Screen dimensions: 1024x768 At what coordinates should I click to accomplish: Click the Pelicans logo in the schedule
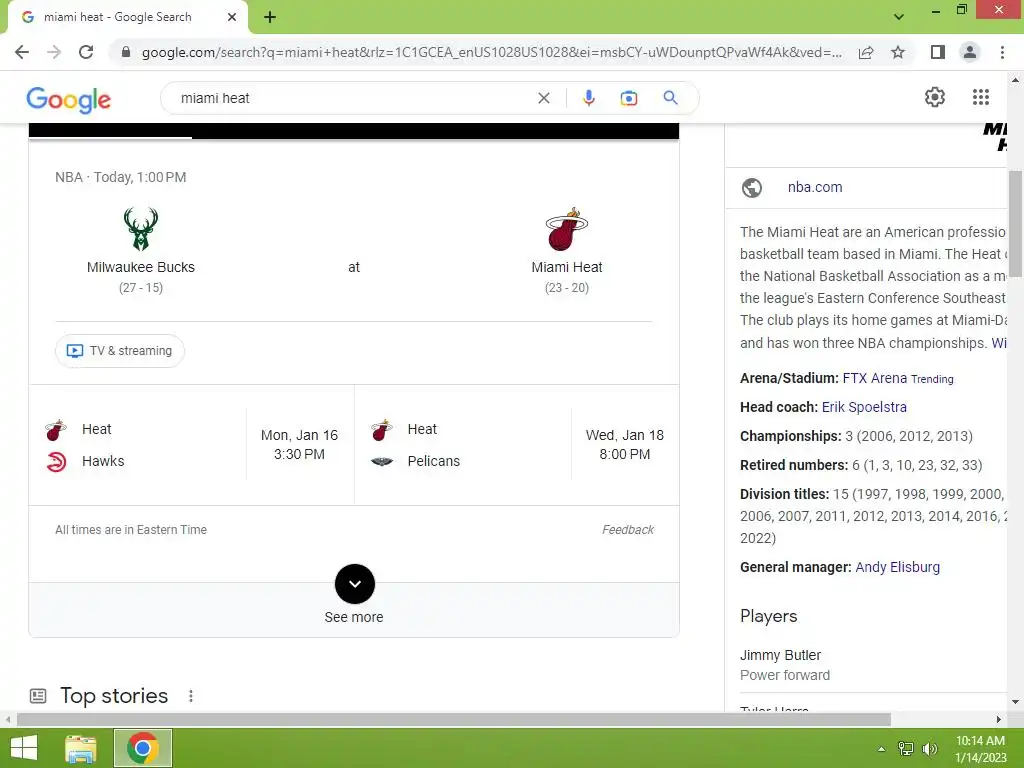(x=382, y=462)
